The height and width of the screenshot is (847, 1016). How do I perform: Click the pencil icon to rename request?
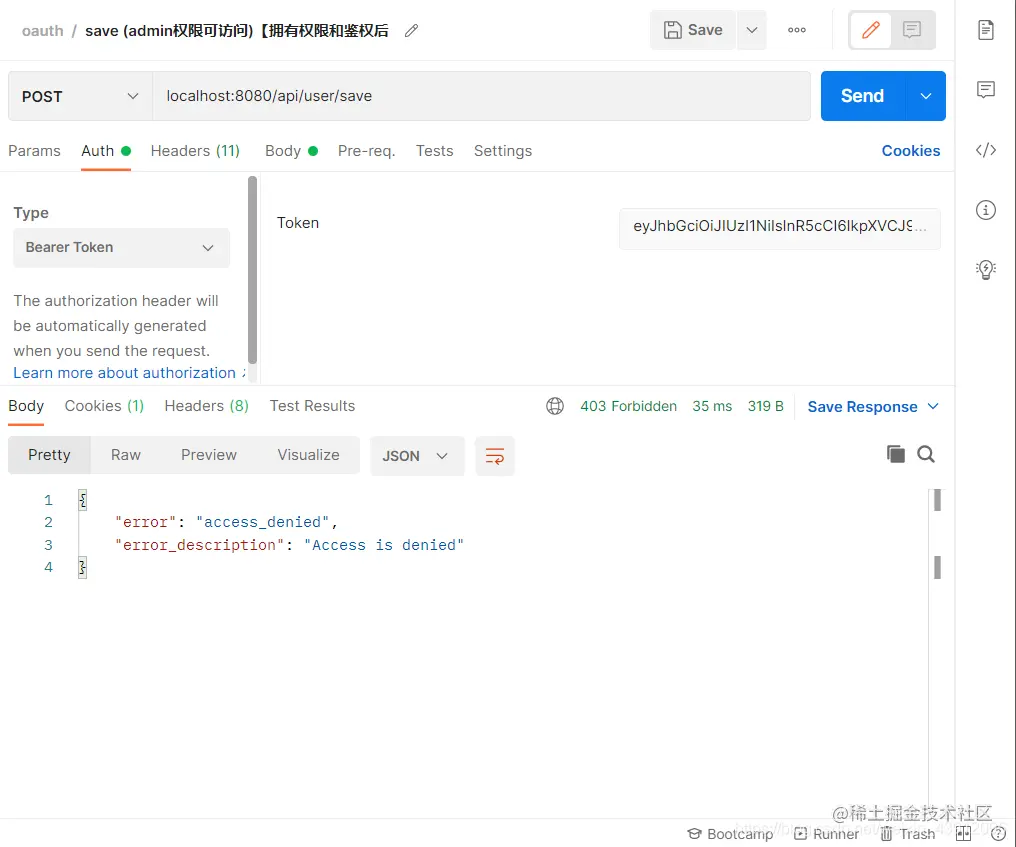[411, 30]
